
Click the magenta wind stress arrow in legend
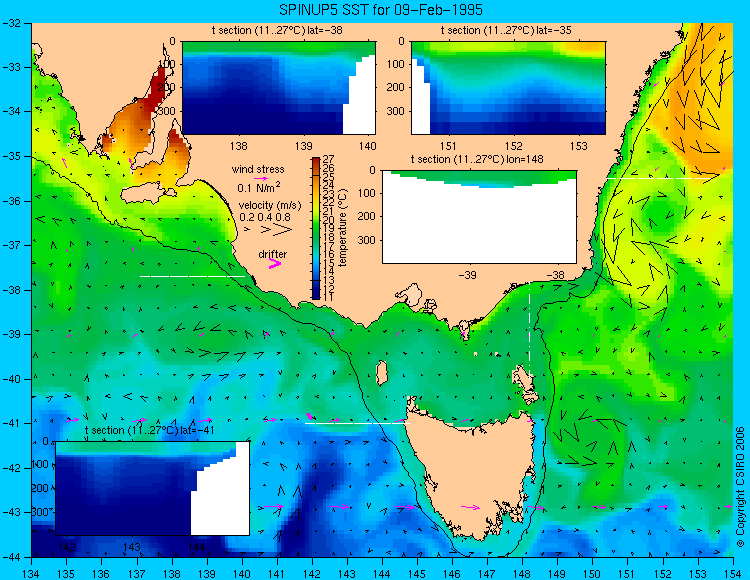(261, 178)
